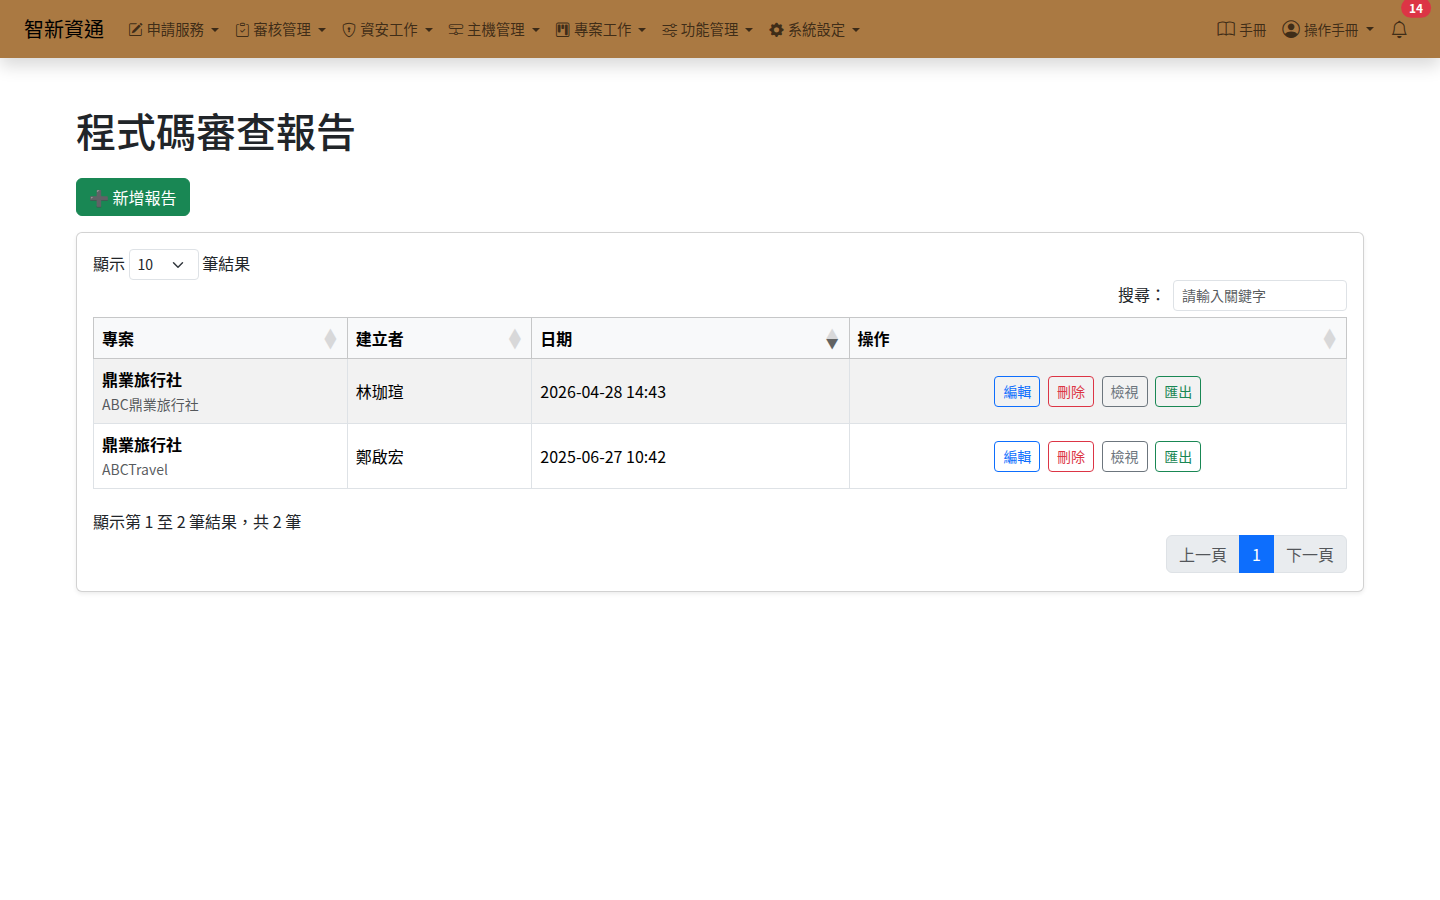Click sort arrows in 操作 column header
Viewport: 1440px width, 900px height.
point(1329,339)
